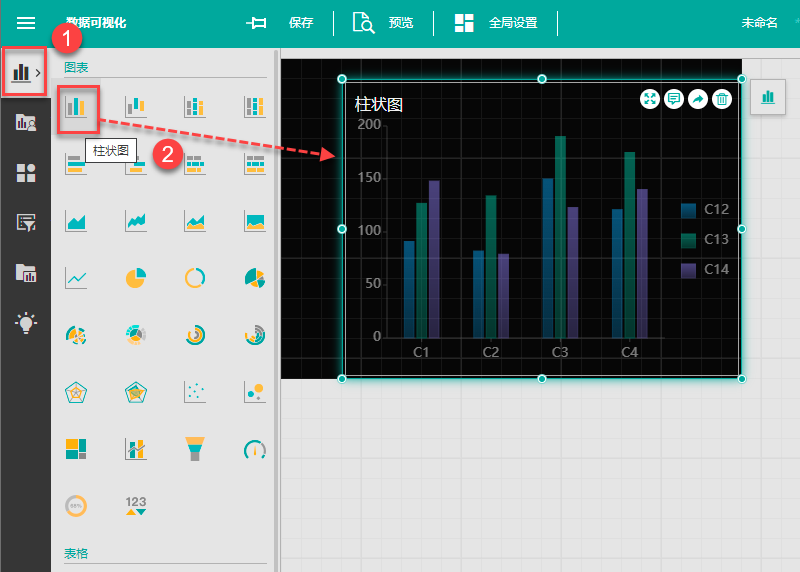Select the rose pie chart icon
Image resolution: width=800 pixels, height=572 pixels.
(255, 278)
